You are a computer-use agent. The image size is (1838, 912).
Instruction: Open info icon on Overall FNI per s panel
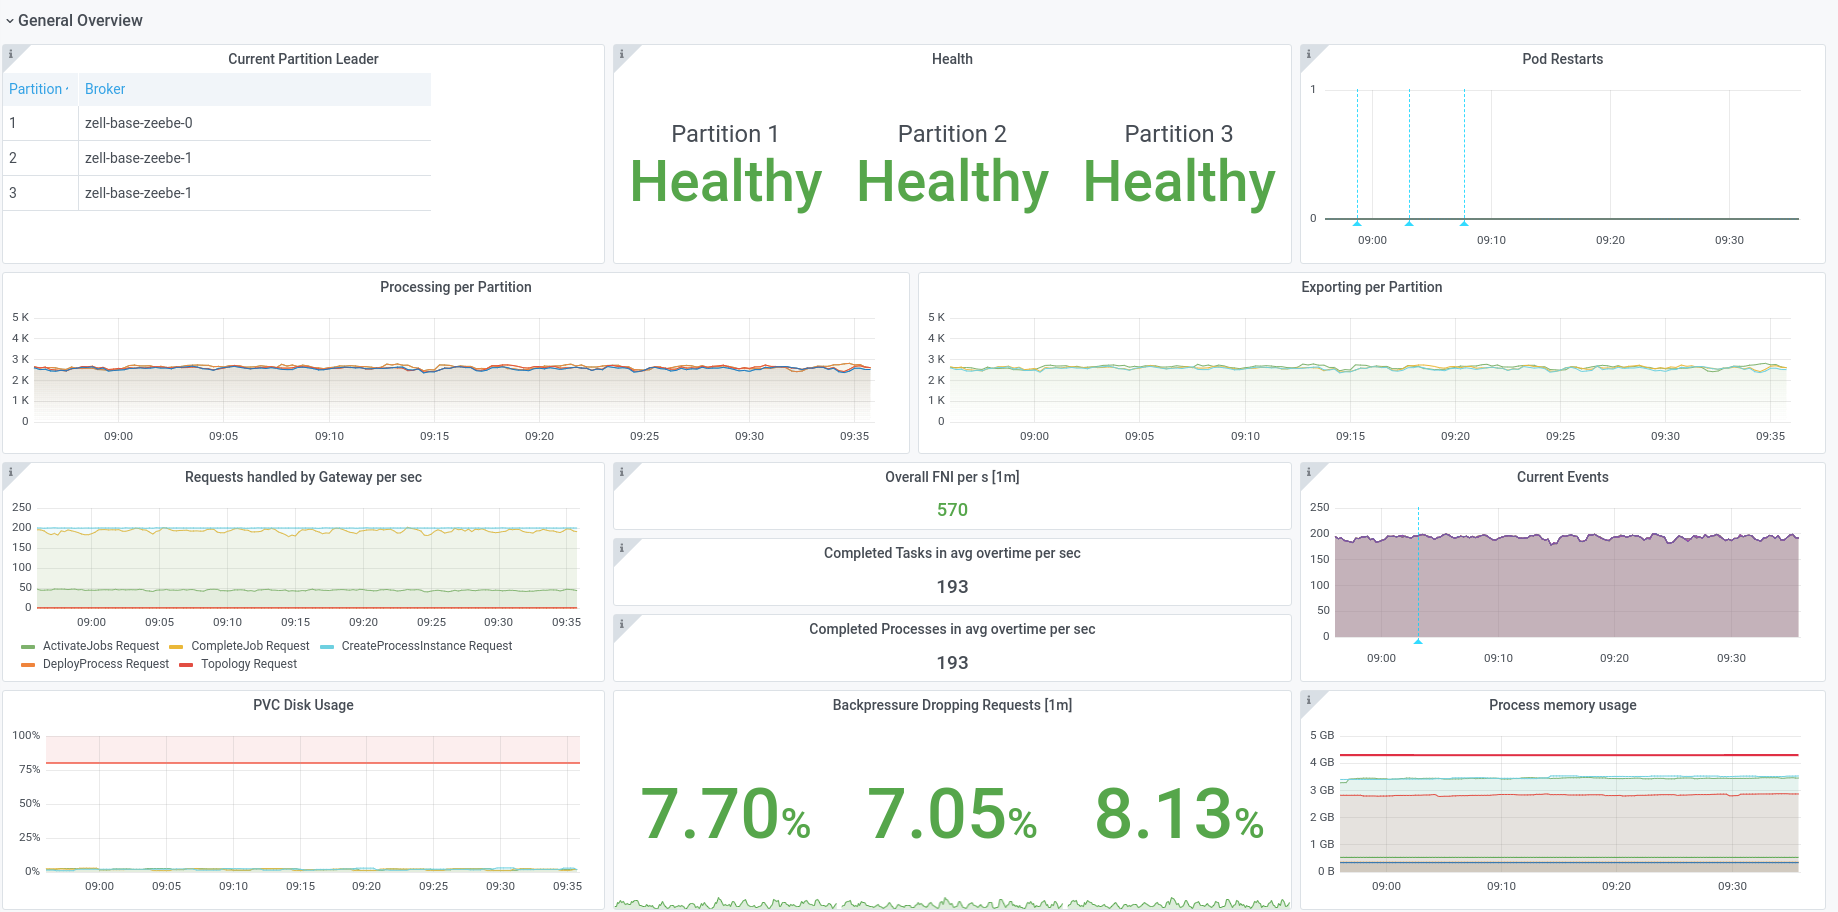click(x=622, y=472)
